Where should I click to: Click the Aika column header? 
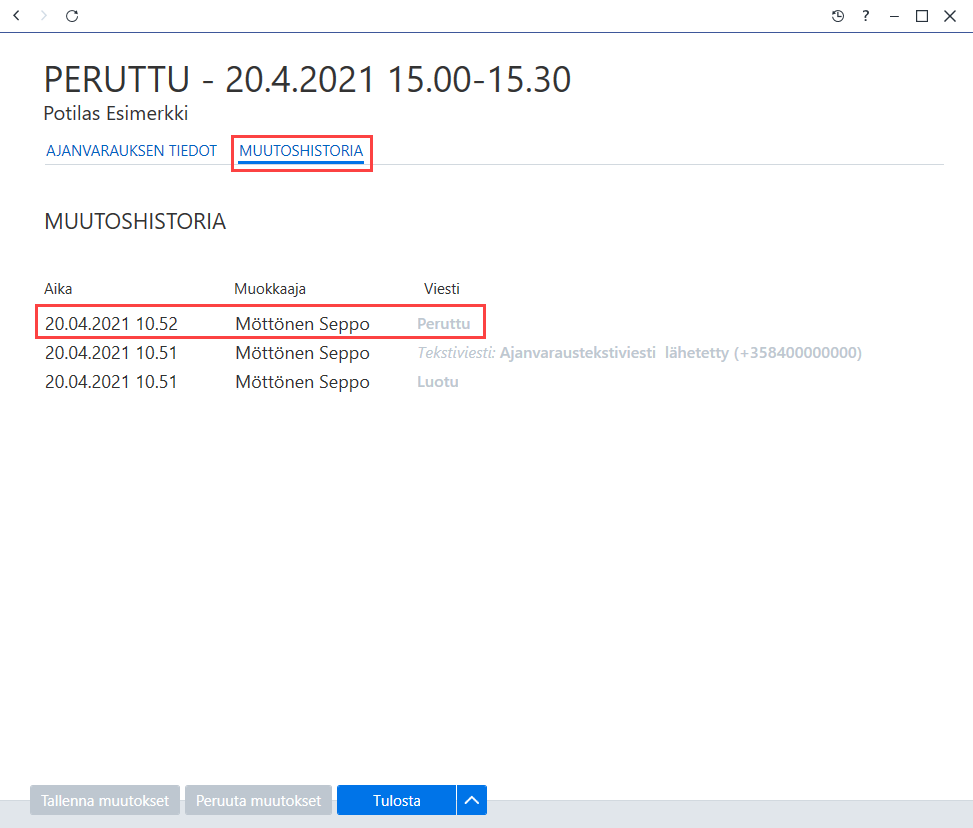[58, 289]
